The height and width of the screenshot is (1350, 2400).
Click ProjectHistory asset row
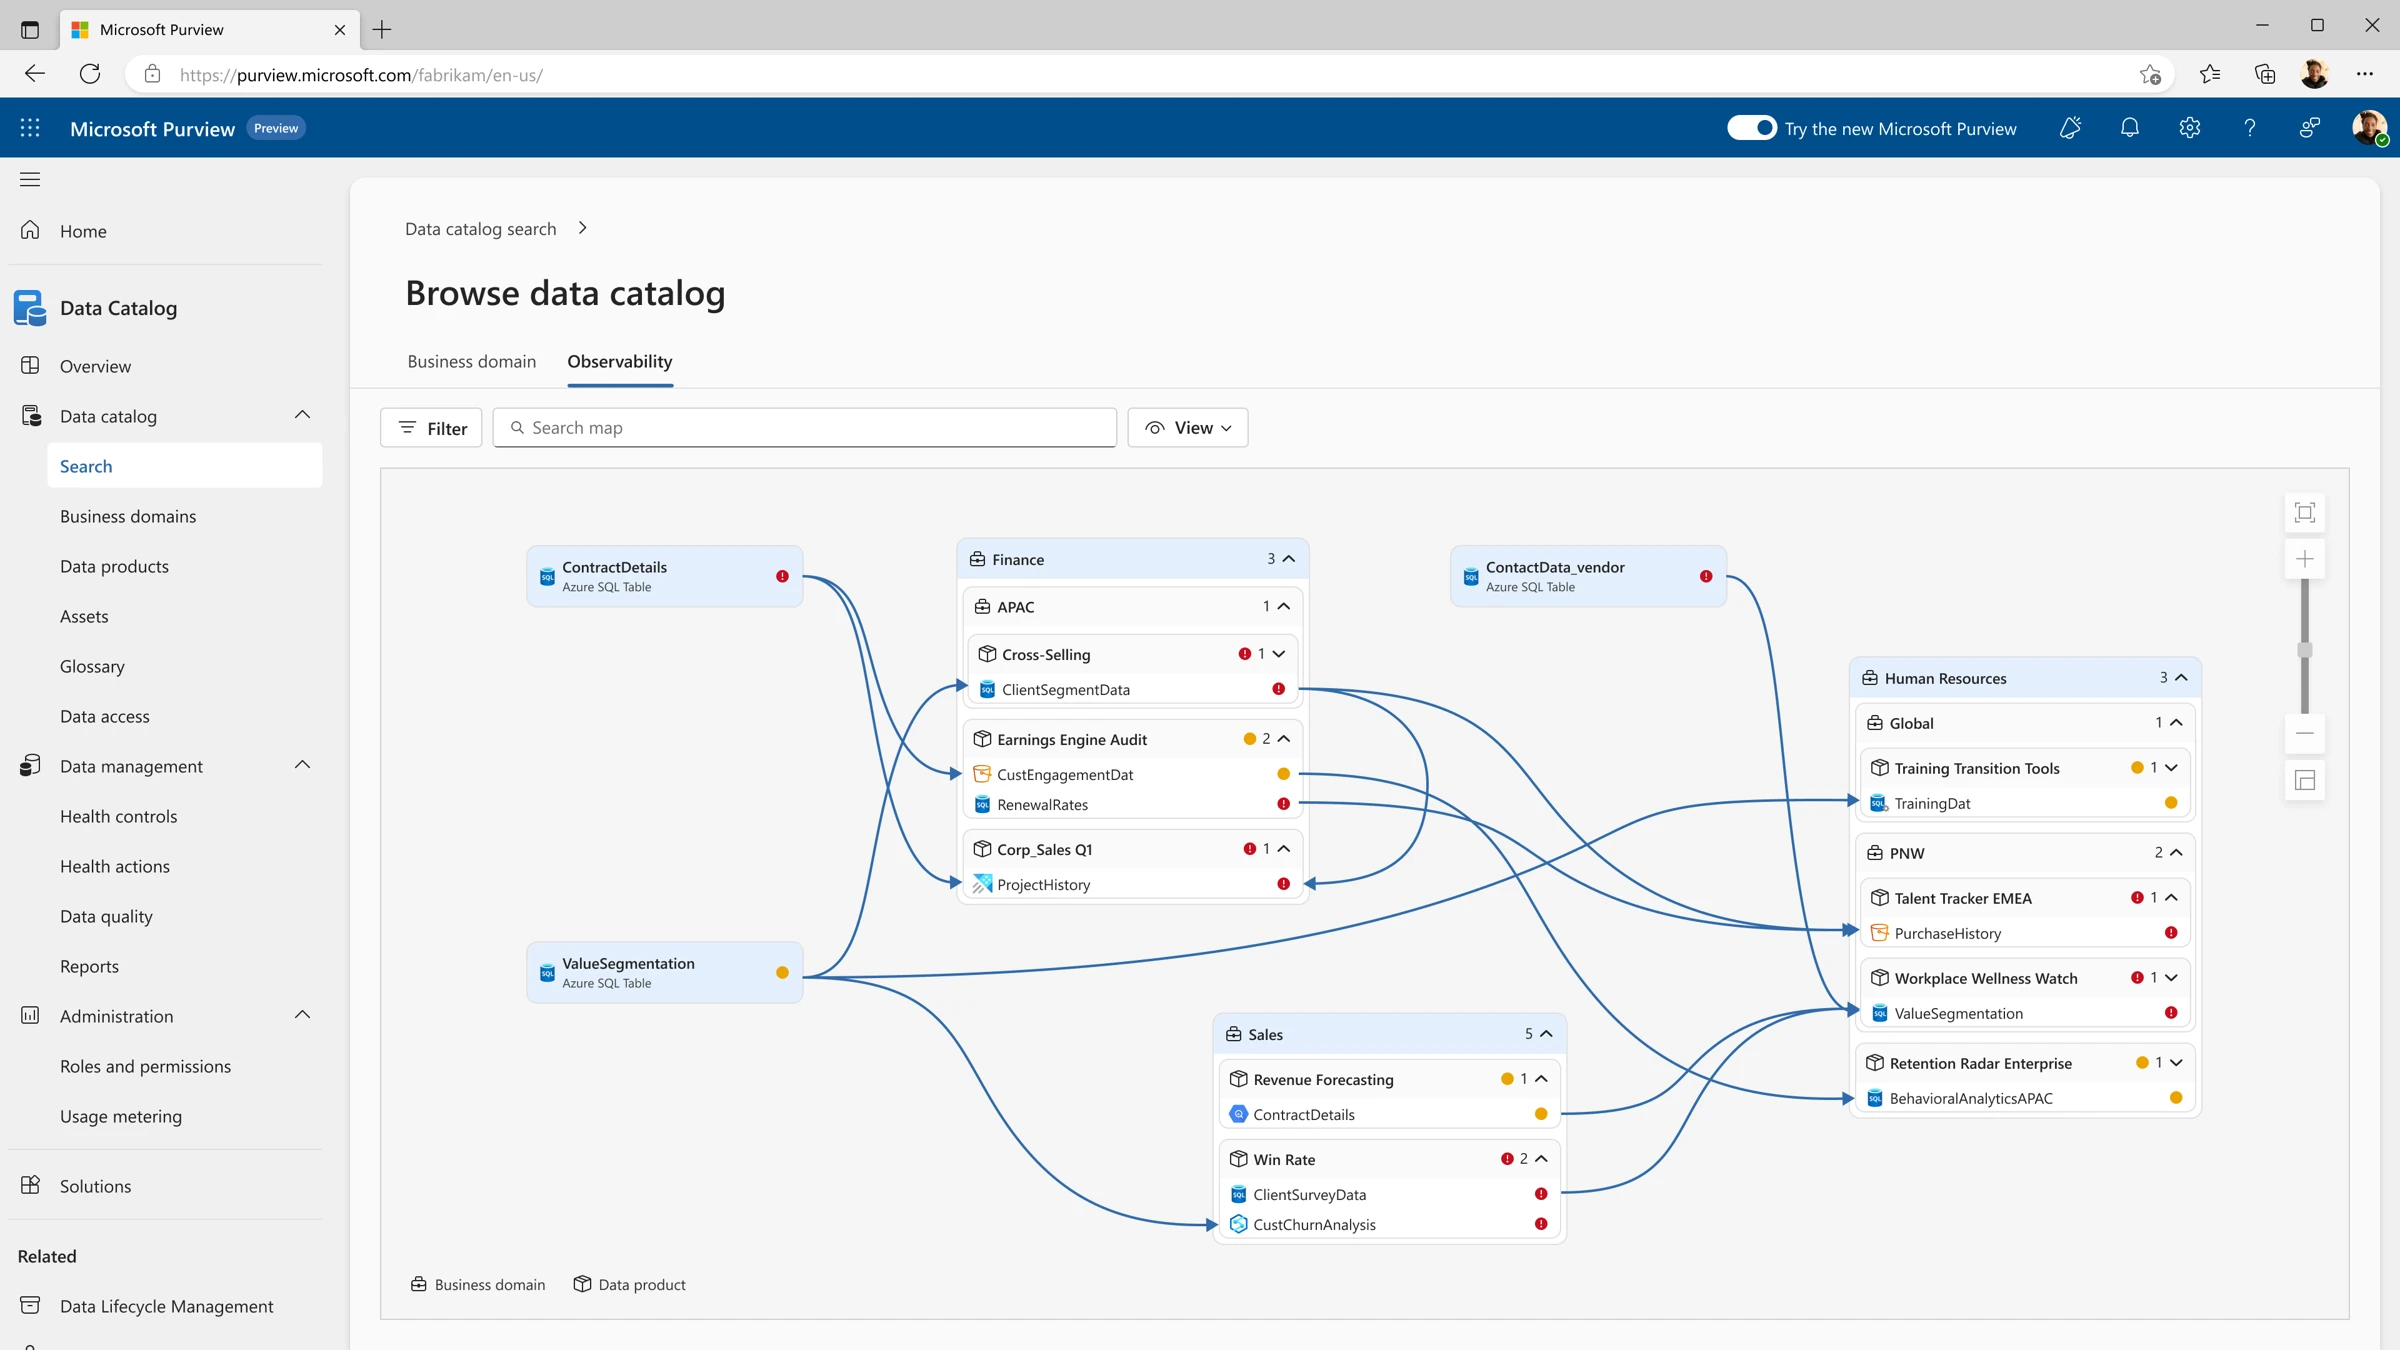(x=1133, y=884)
